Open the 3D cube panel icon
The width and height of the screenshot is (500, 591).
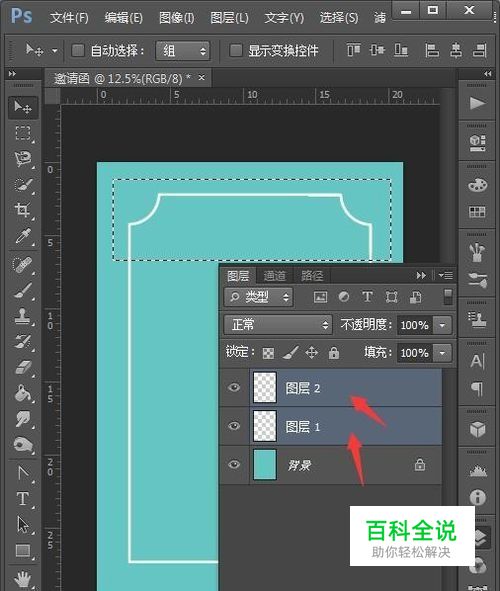point(477,429)
